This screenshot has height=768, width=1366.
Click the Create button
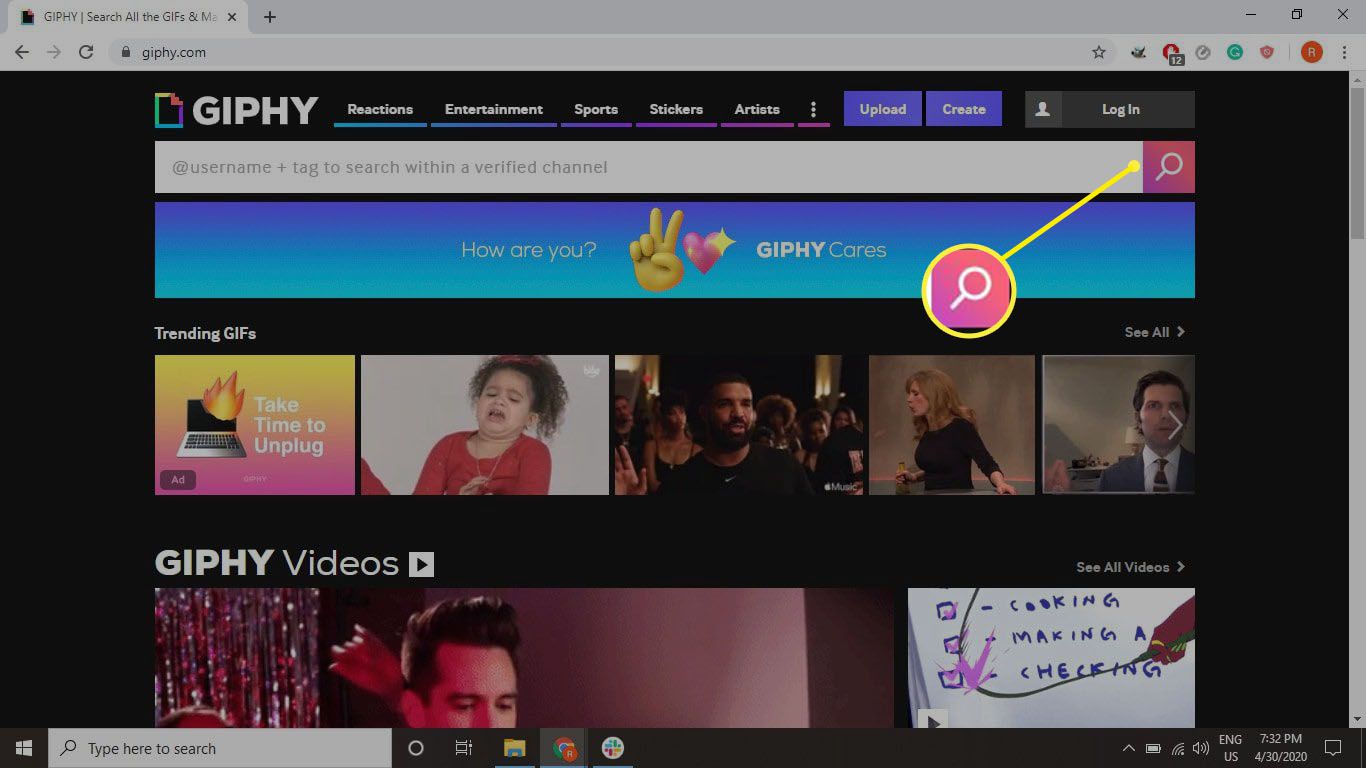click(x=964, y=109)
